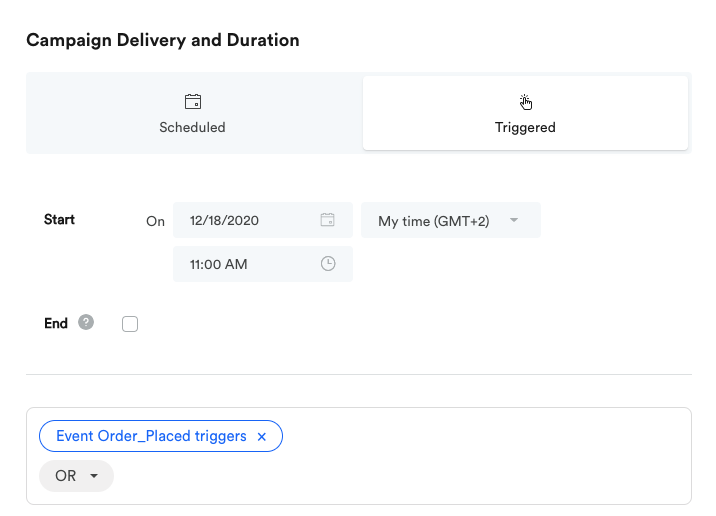This screenshot has height=516, width=716.
Task: Click the OR dropdown caret arrow
Action: (x=94, y=476)
